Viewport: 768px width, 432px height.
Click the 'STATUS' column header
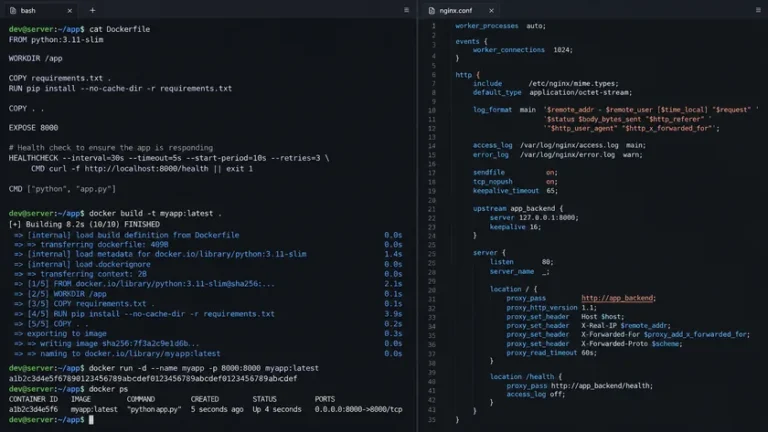pyautogui.click(x=264, y=399)
